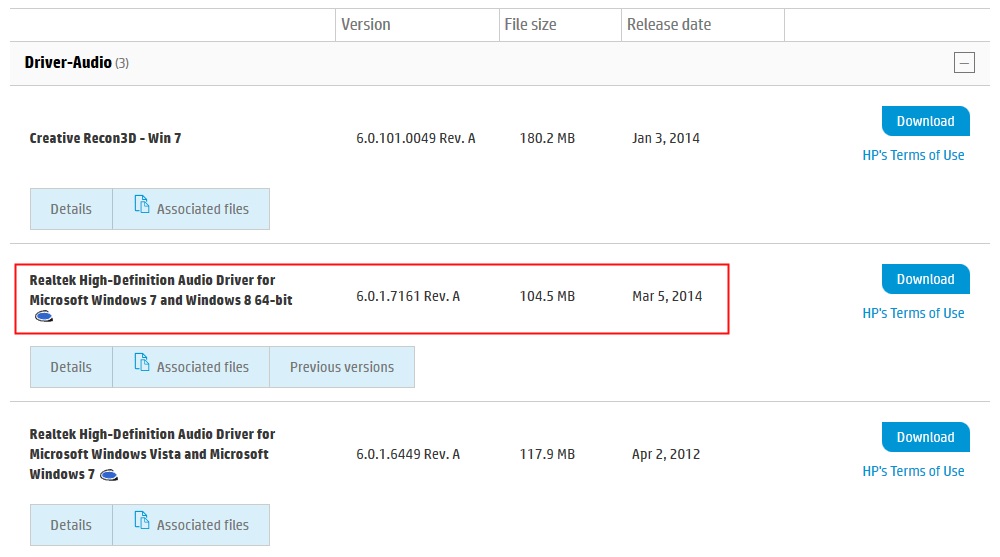Click the Version column header
The image size is (1000, 557).
click(365, 24)
